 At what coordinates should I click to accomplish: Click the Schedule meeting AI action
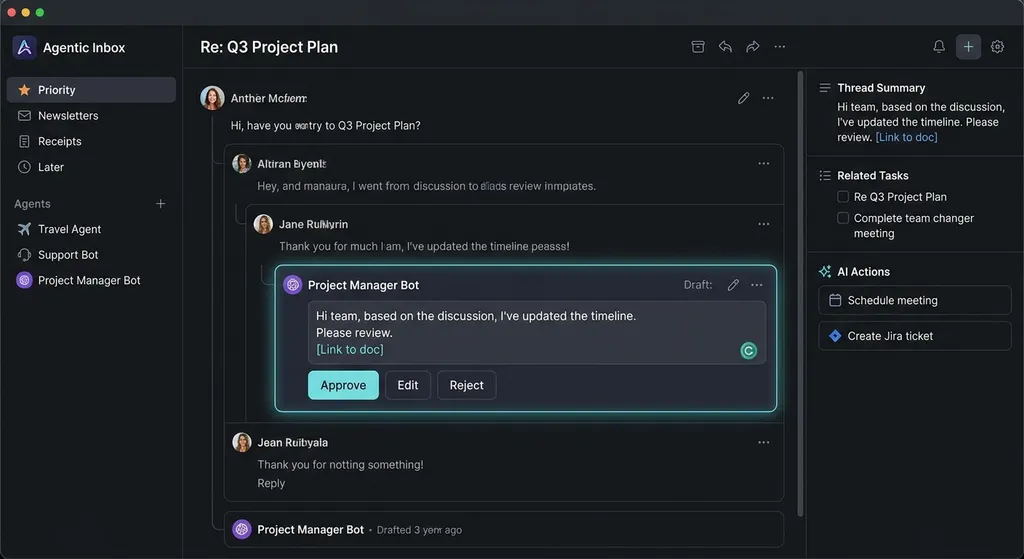point(914,300)
